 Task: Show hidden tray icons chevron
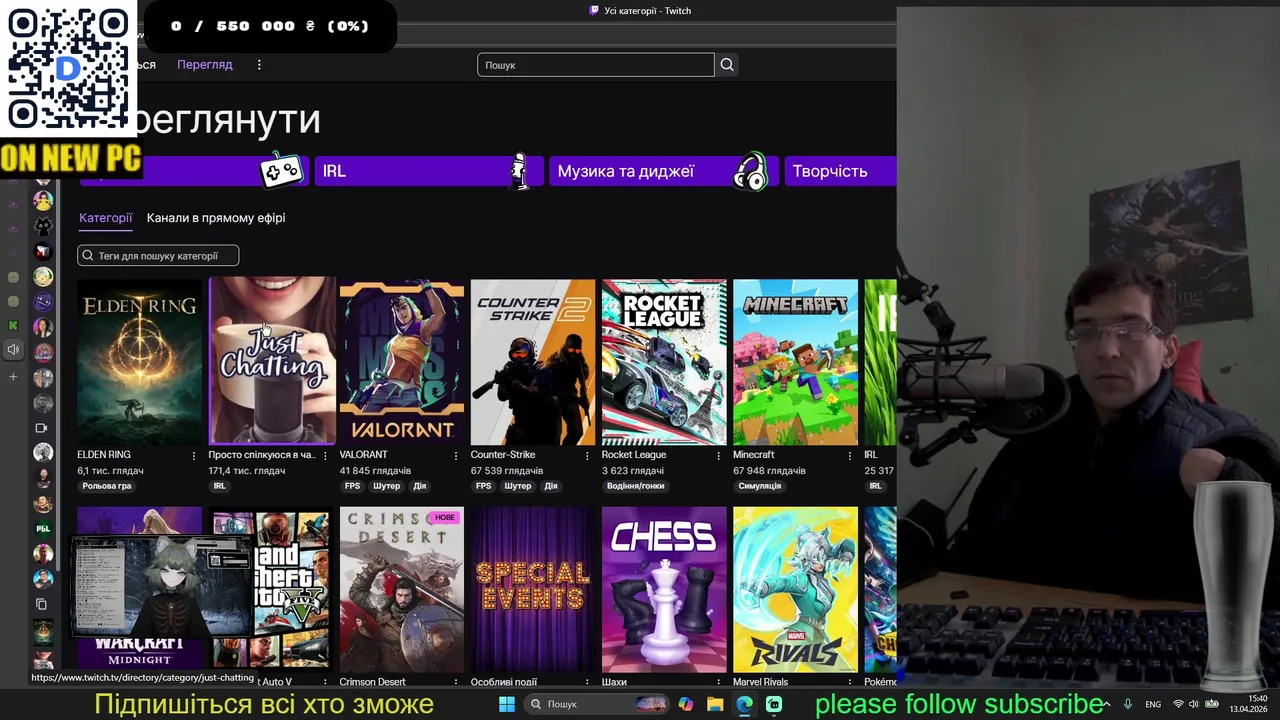(1106, 704)
